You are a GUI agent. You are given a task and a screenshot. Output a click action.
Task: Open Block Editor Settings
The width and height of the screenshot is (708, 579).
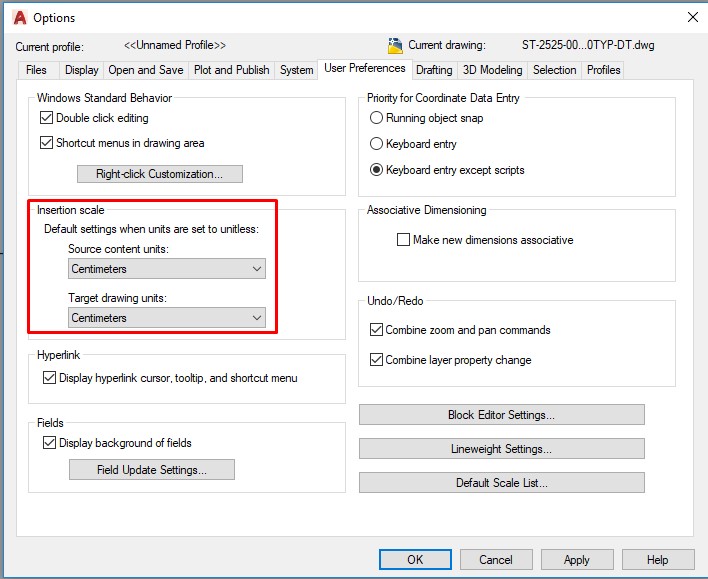[501, 415]
